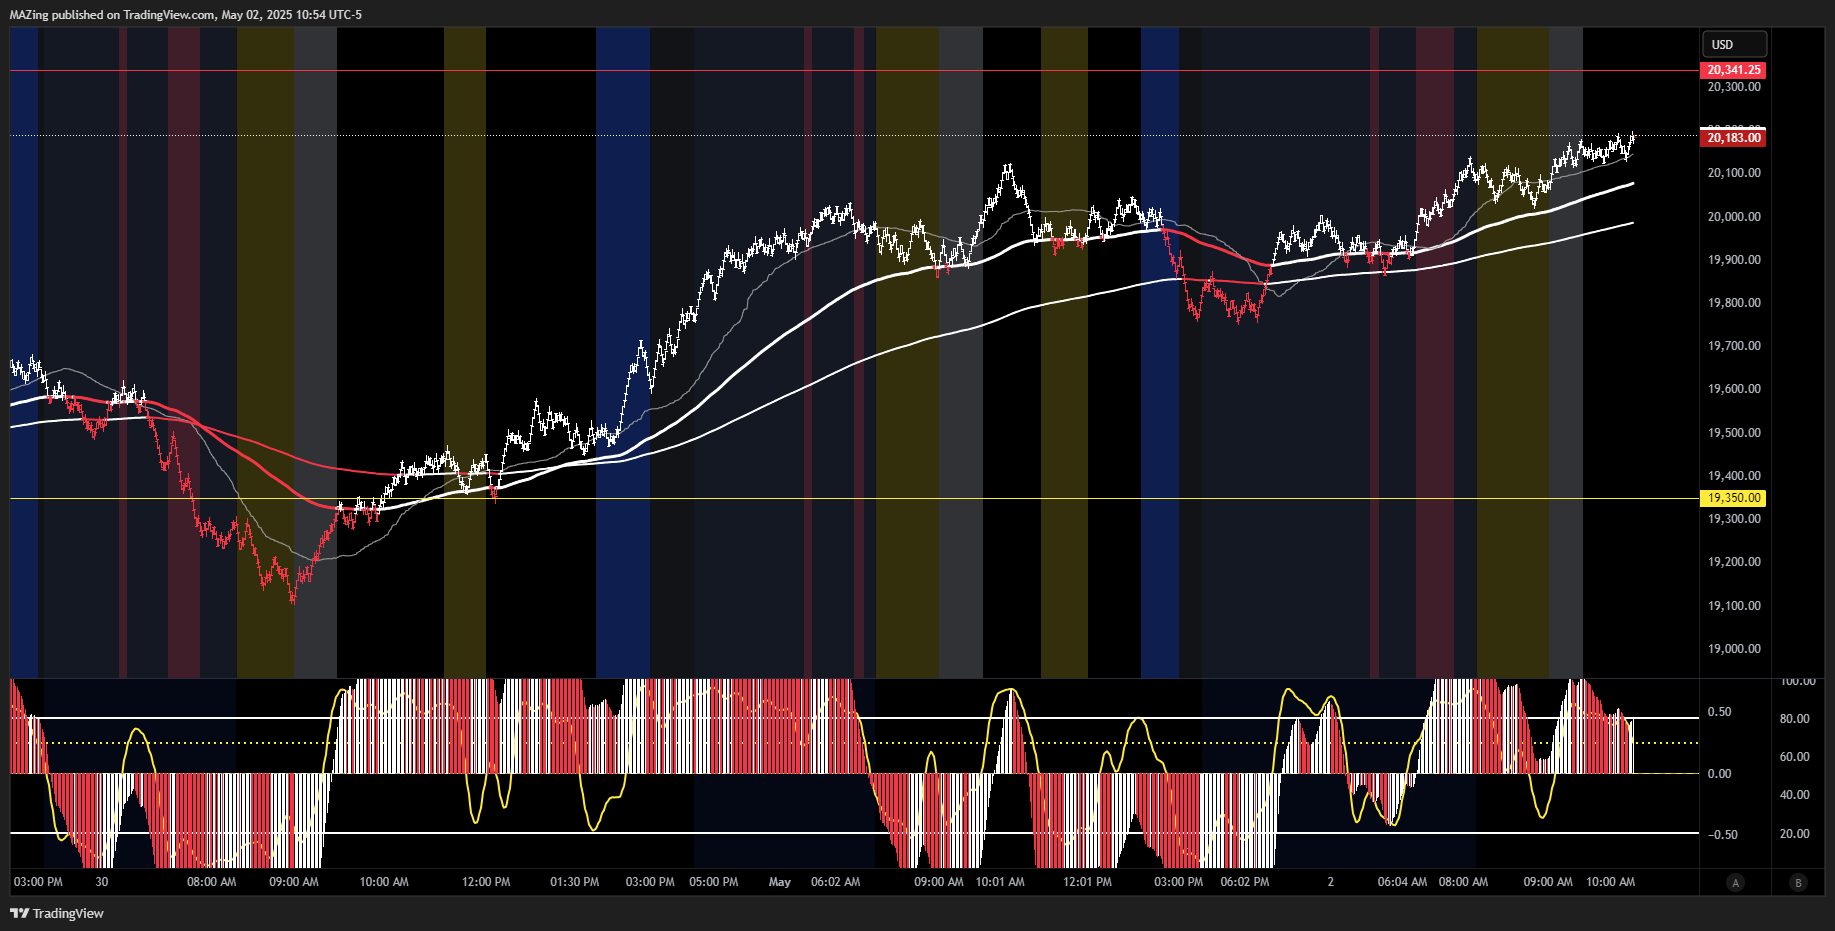Open the USD currency dropdown

1734,44
